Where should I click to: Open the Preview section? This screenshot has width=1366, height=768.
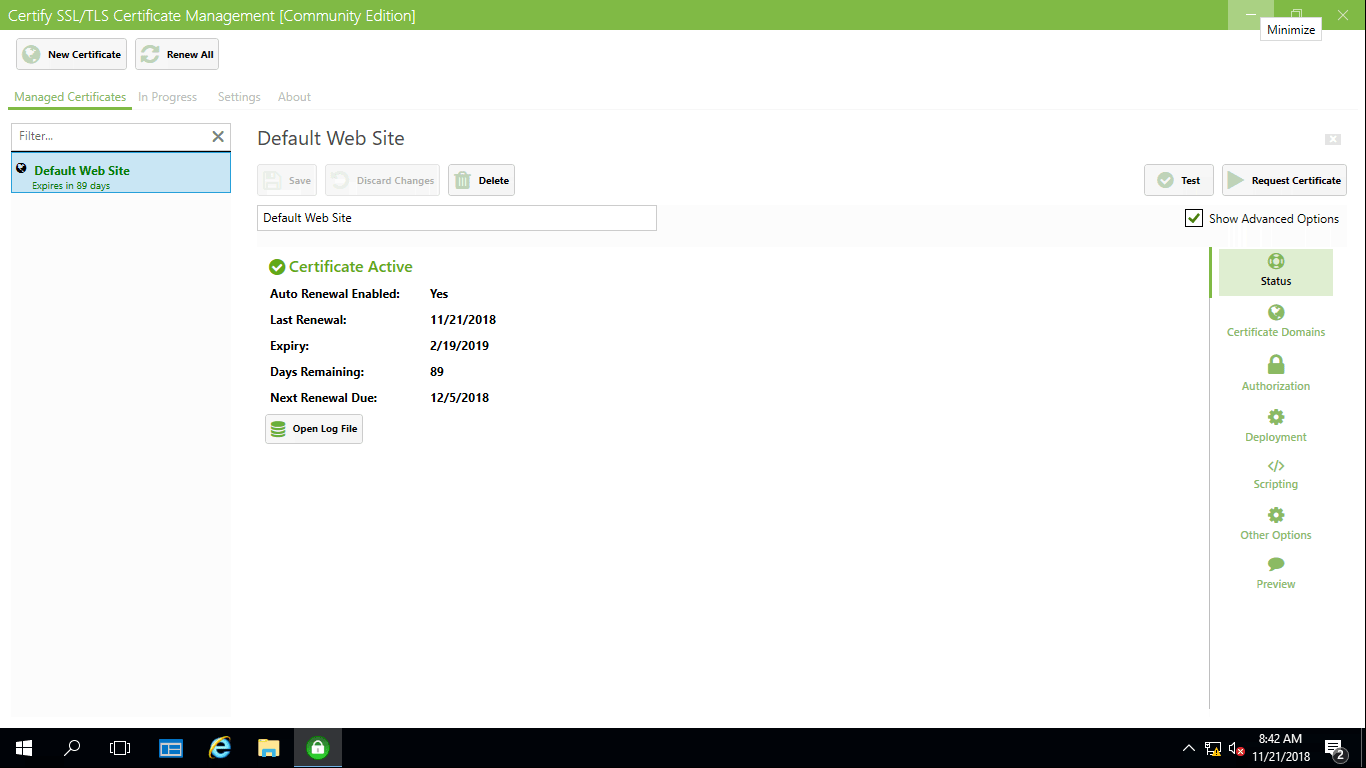coord(1275,574)
